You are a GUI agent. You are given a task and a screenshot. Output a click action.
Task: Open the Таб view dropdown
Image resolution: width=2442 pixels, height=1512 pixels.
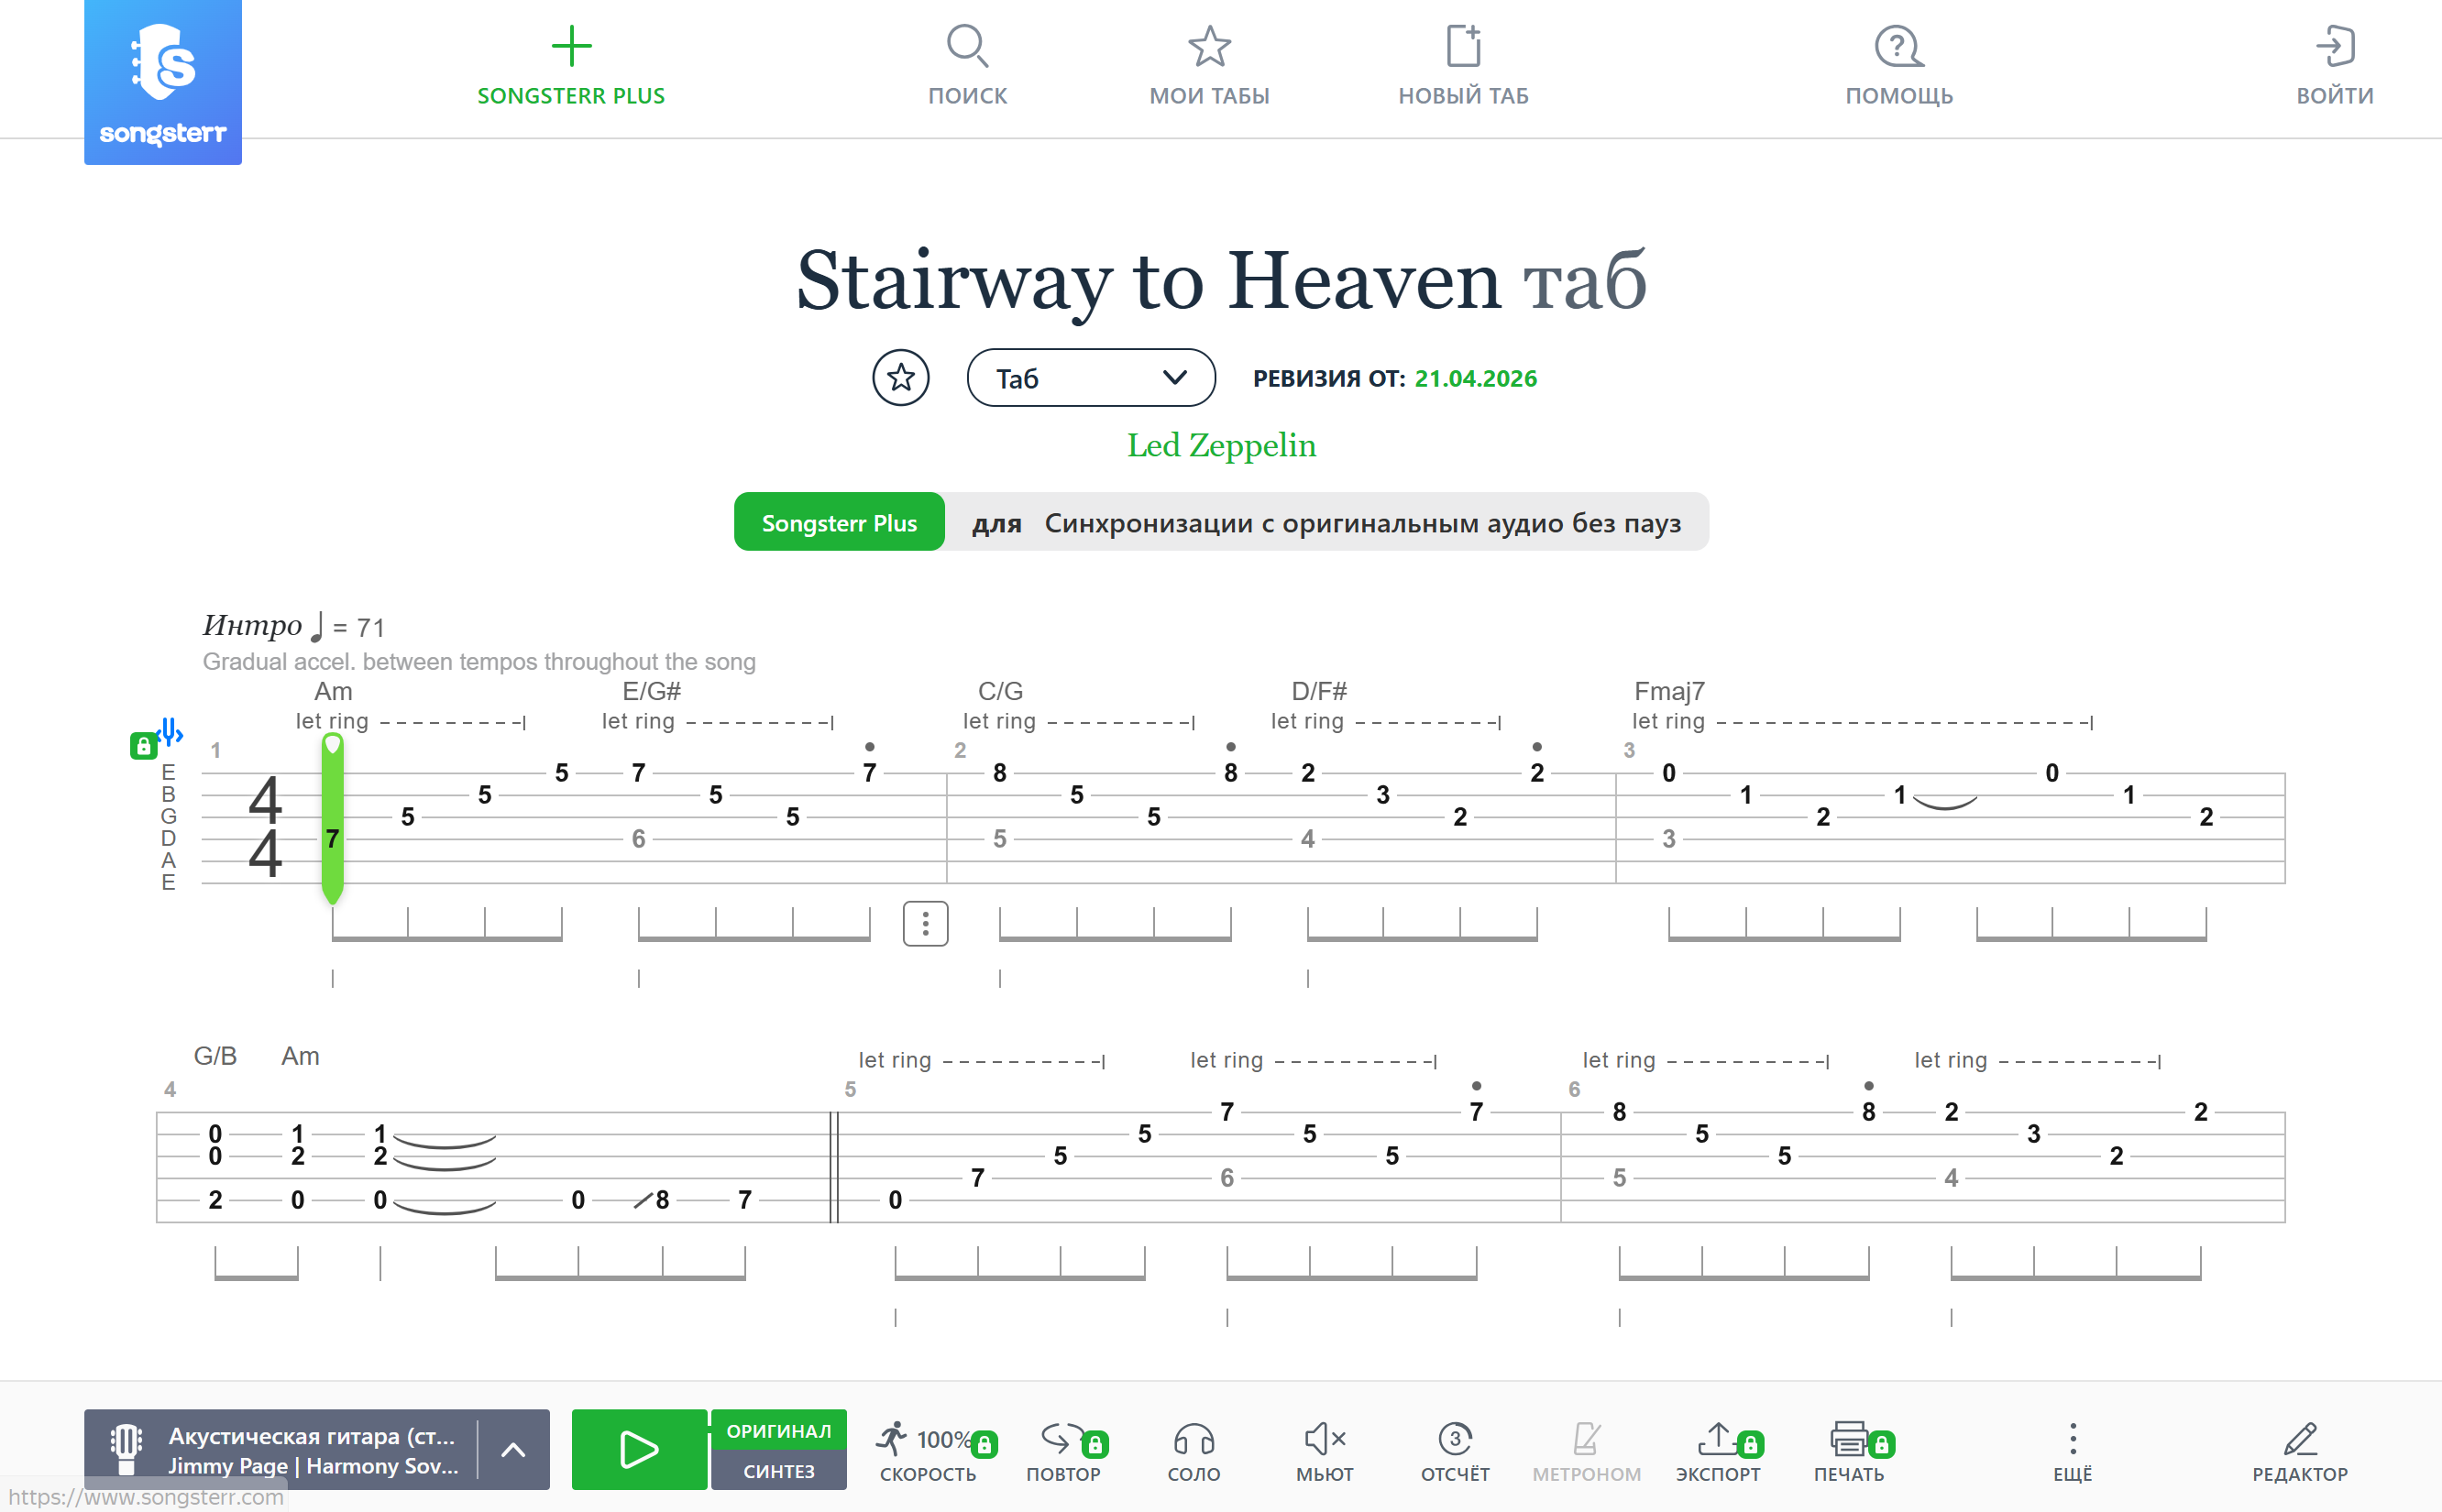point(1091,378)
